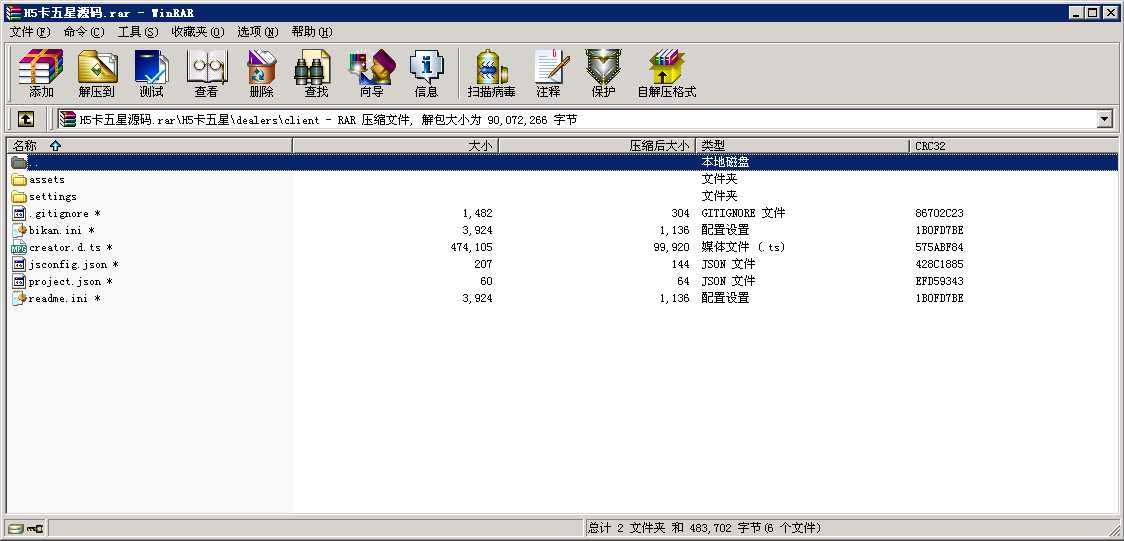Sort by 压缩后大小 column header
The width and height of the screenshot is (1124, 541).
(596, 145)
